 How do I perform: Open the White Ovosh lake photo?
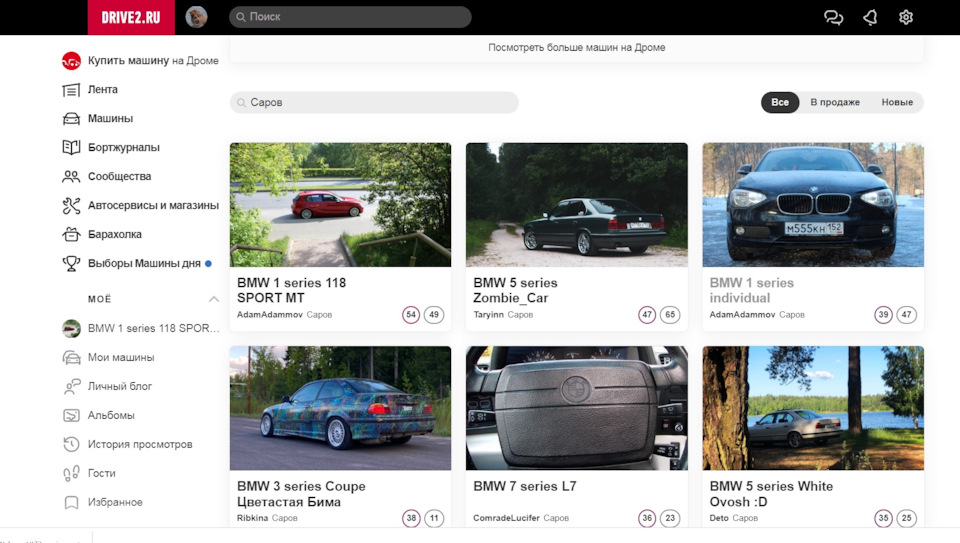[x=813, y=408]
